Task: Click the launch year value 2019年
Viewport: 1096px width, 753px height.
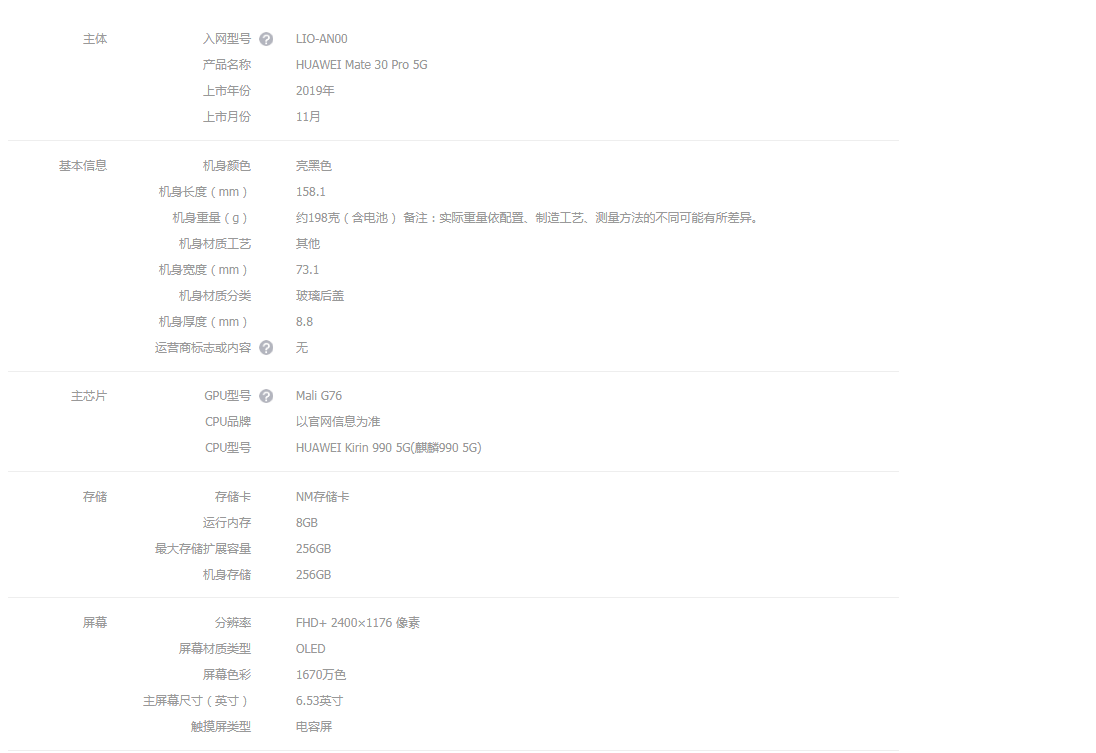Action: coord(315,91)
